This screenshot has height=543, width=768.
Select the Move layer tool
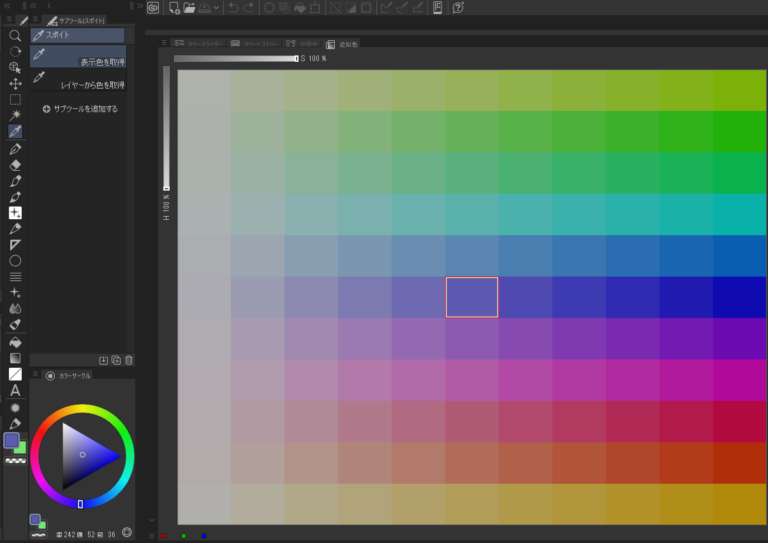[x=15, y=83]
